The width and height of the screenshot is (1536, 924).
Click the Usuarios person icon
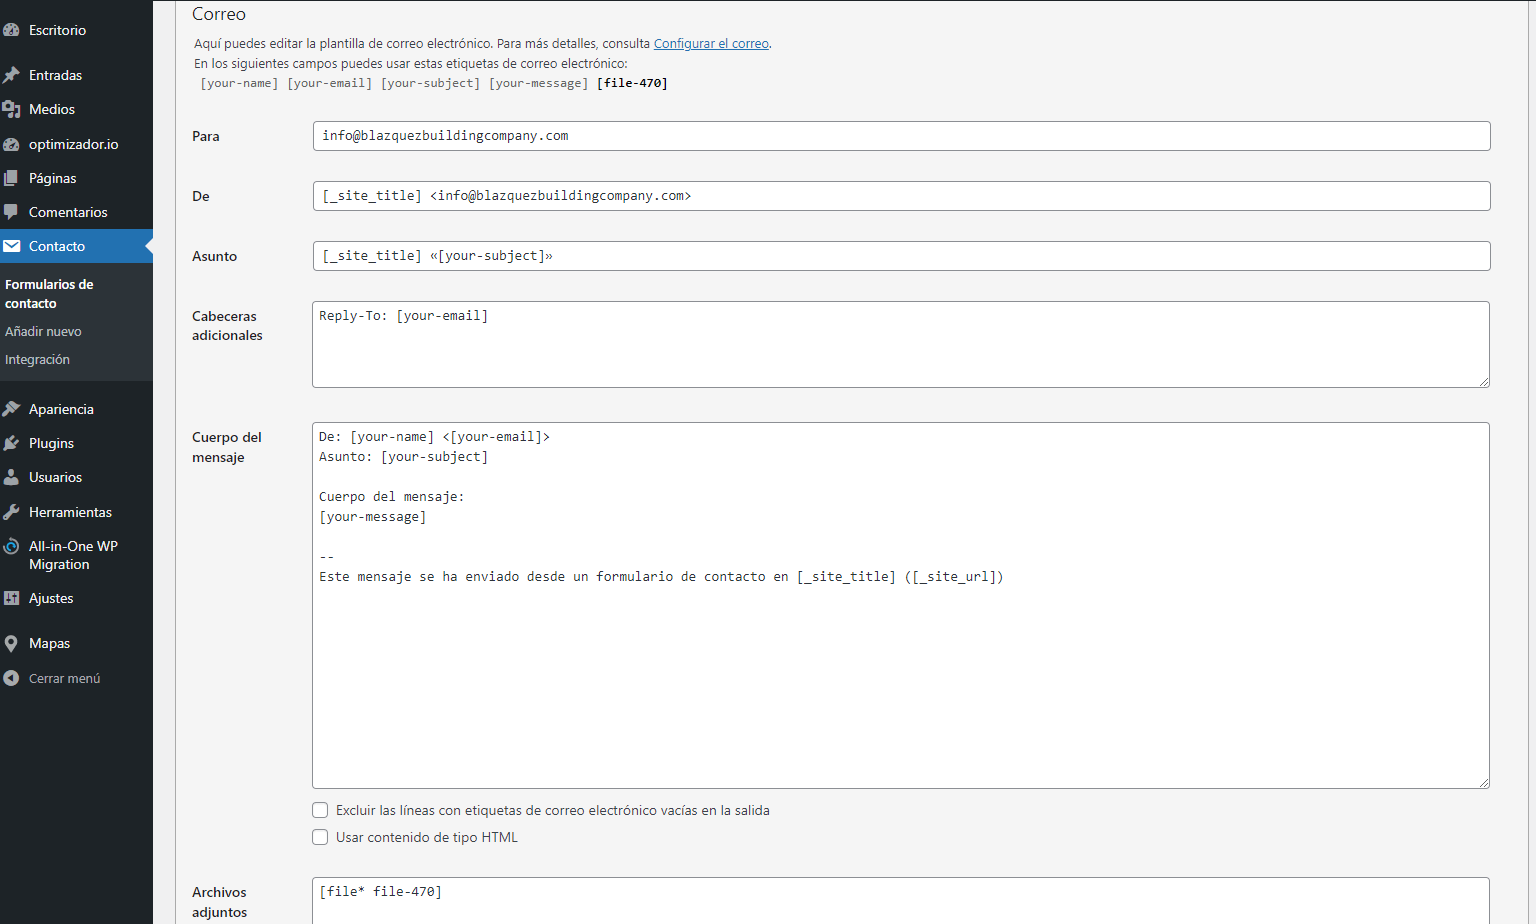pos(11,477)
